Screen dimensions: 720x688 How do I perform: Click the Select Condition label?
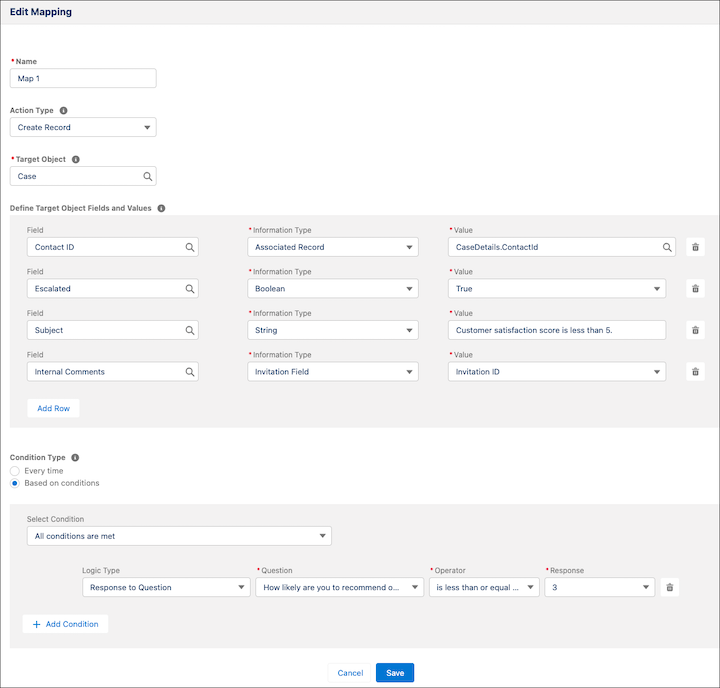coord(56,519)
